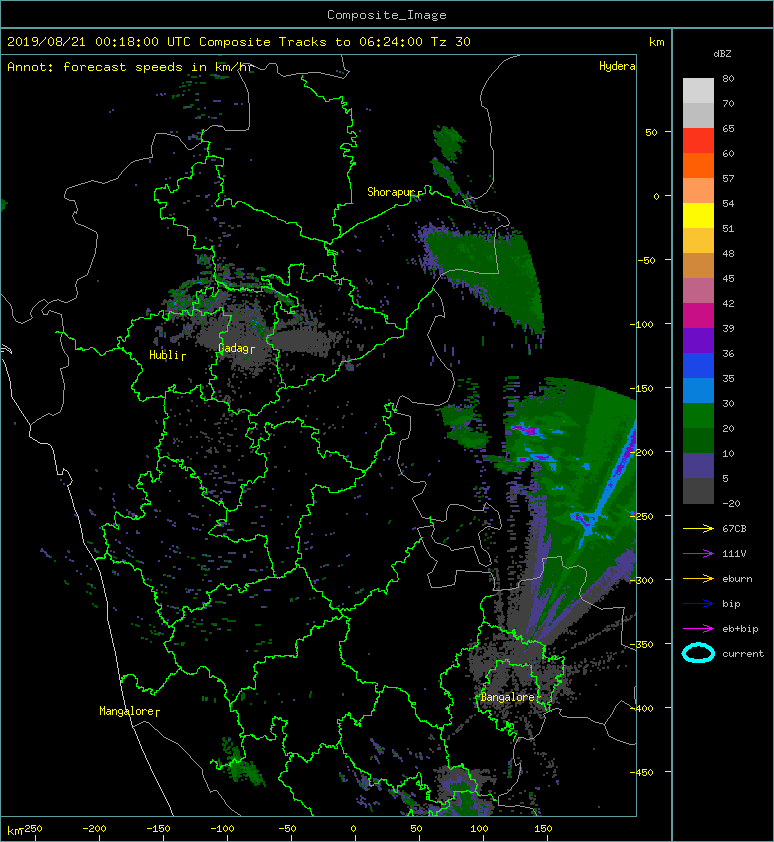The image size is (774, 842).
Task: Click the '67CB' legend label
Action: (734, 529)
